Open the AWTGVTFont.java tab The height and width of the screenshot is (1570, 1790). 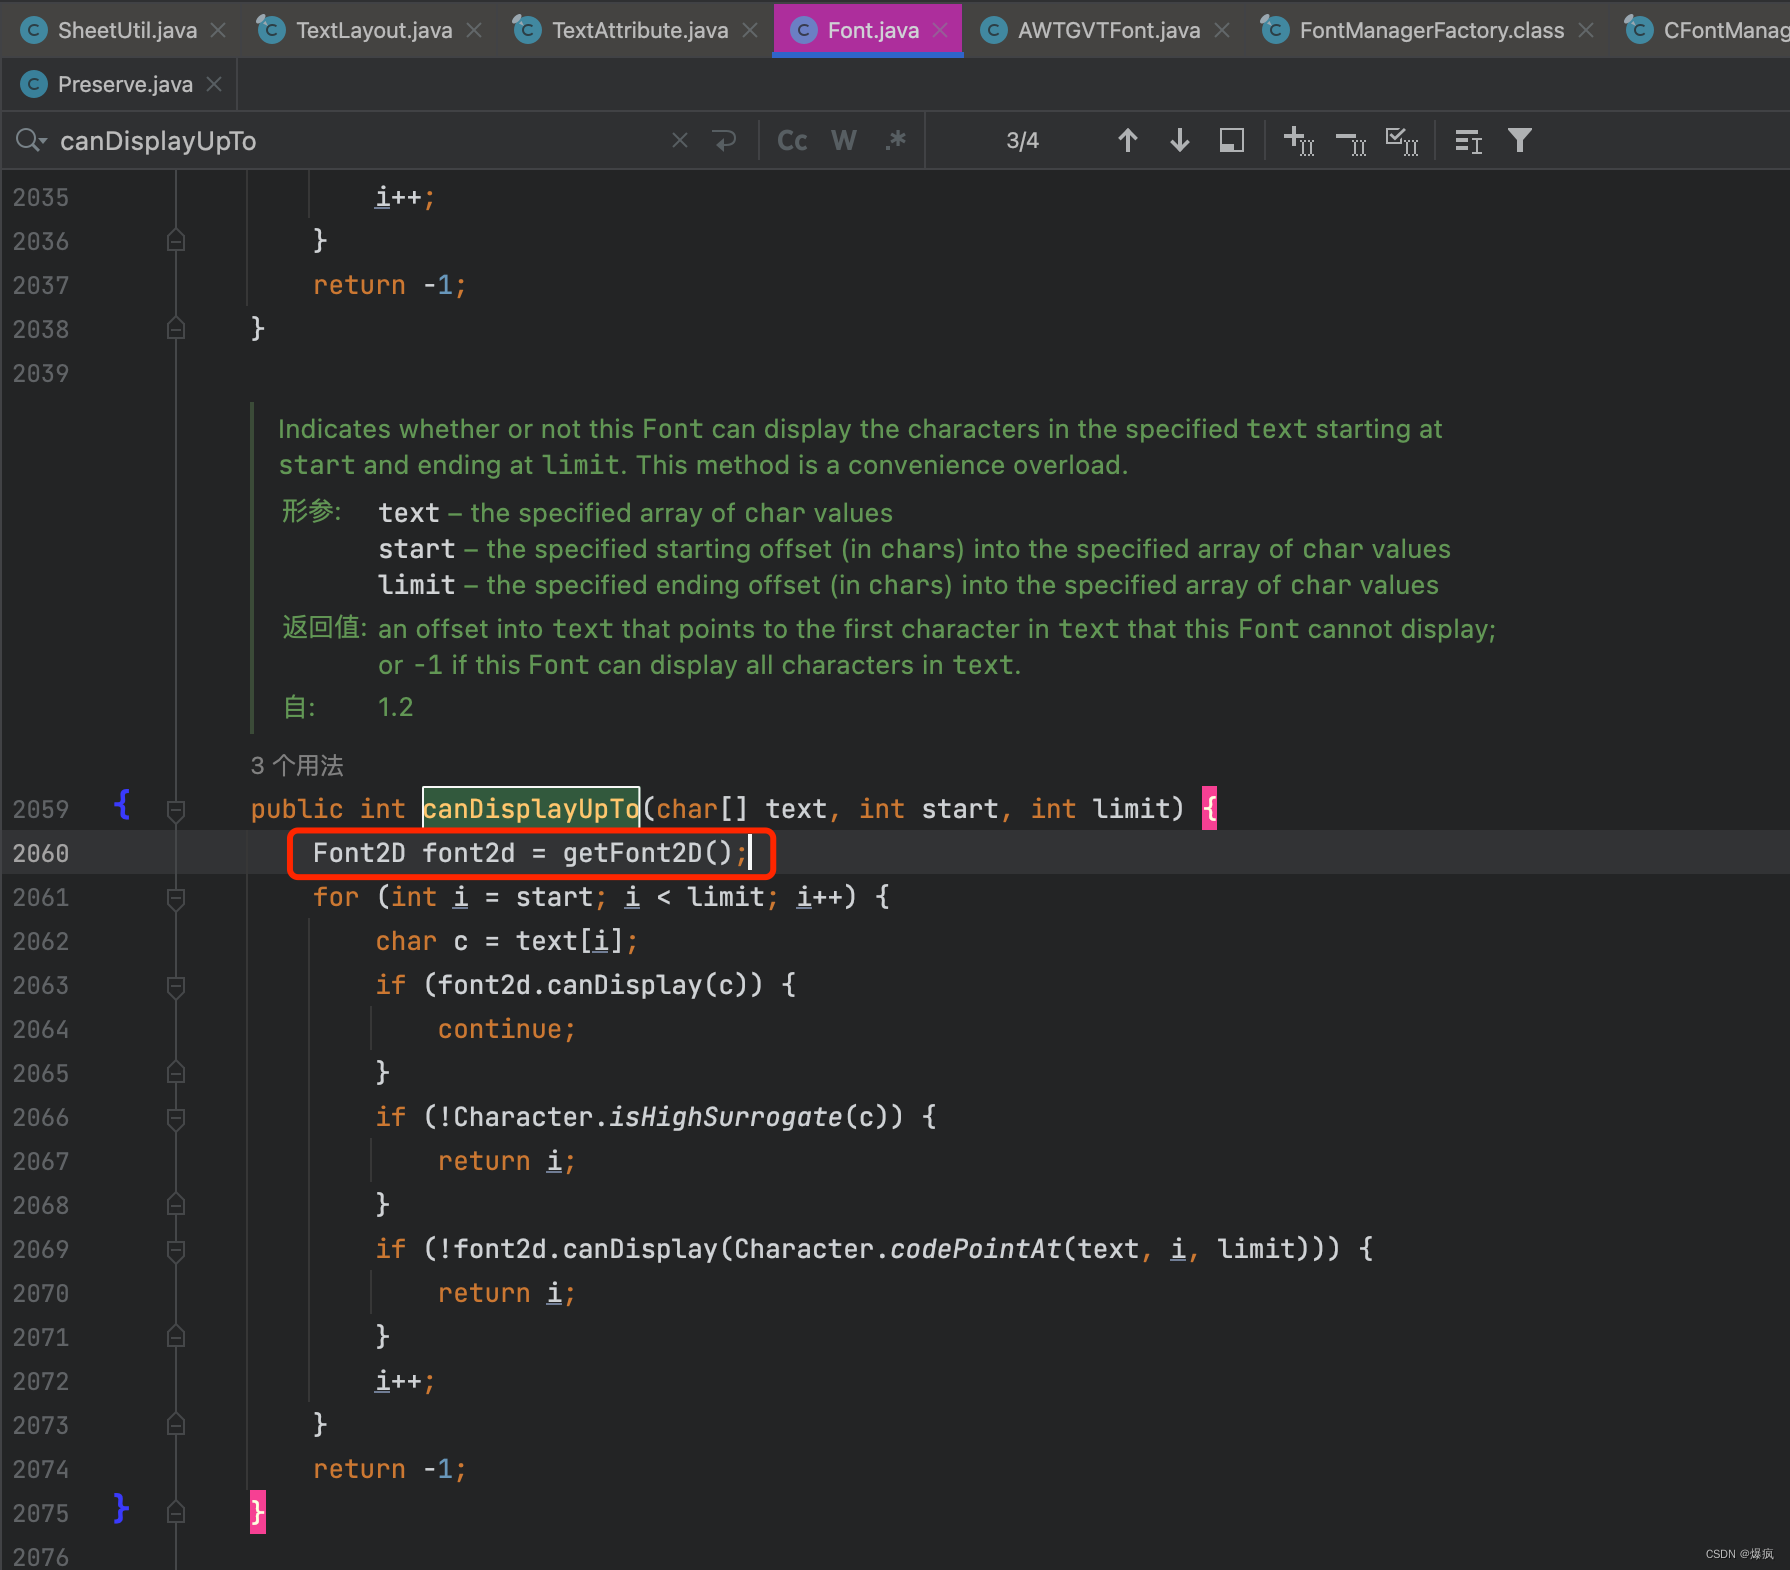1108,30
